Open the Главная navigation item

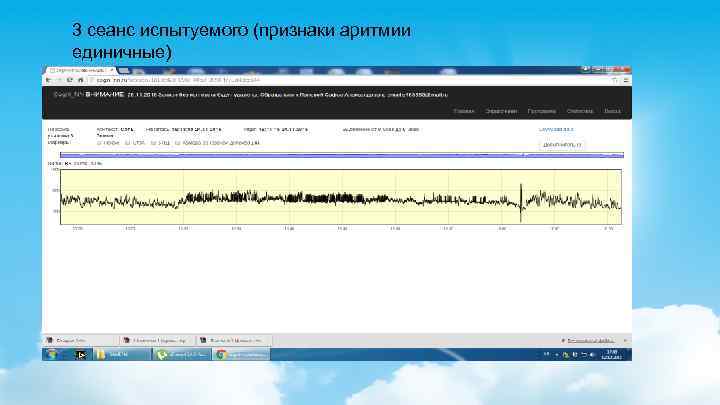464,111
